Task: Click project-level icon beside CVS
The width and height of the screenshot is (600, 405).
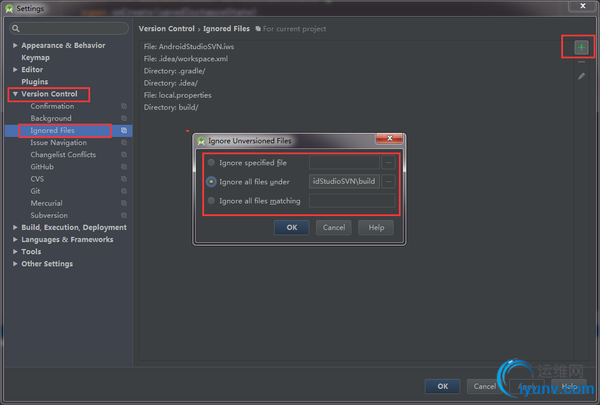Action: tap(124, 179)
